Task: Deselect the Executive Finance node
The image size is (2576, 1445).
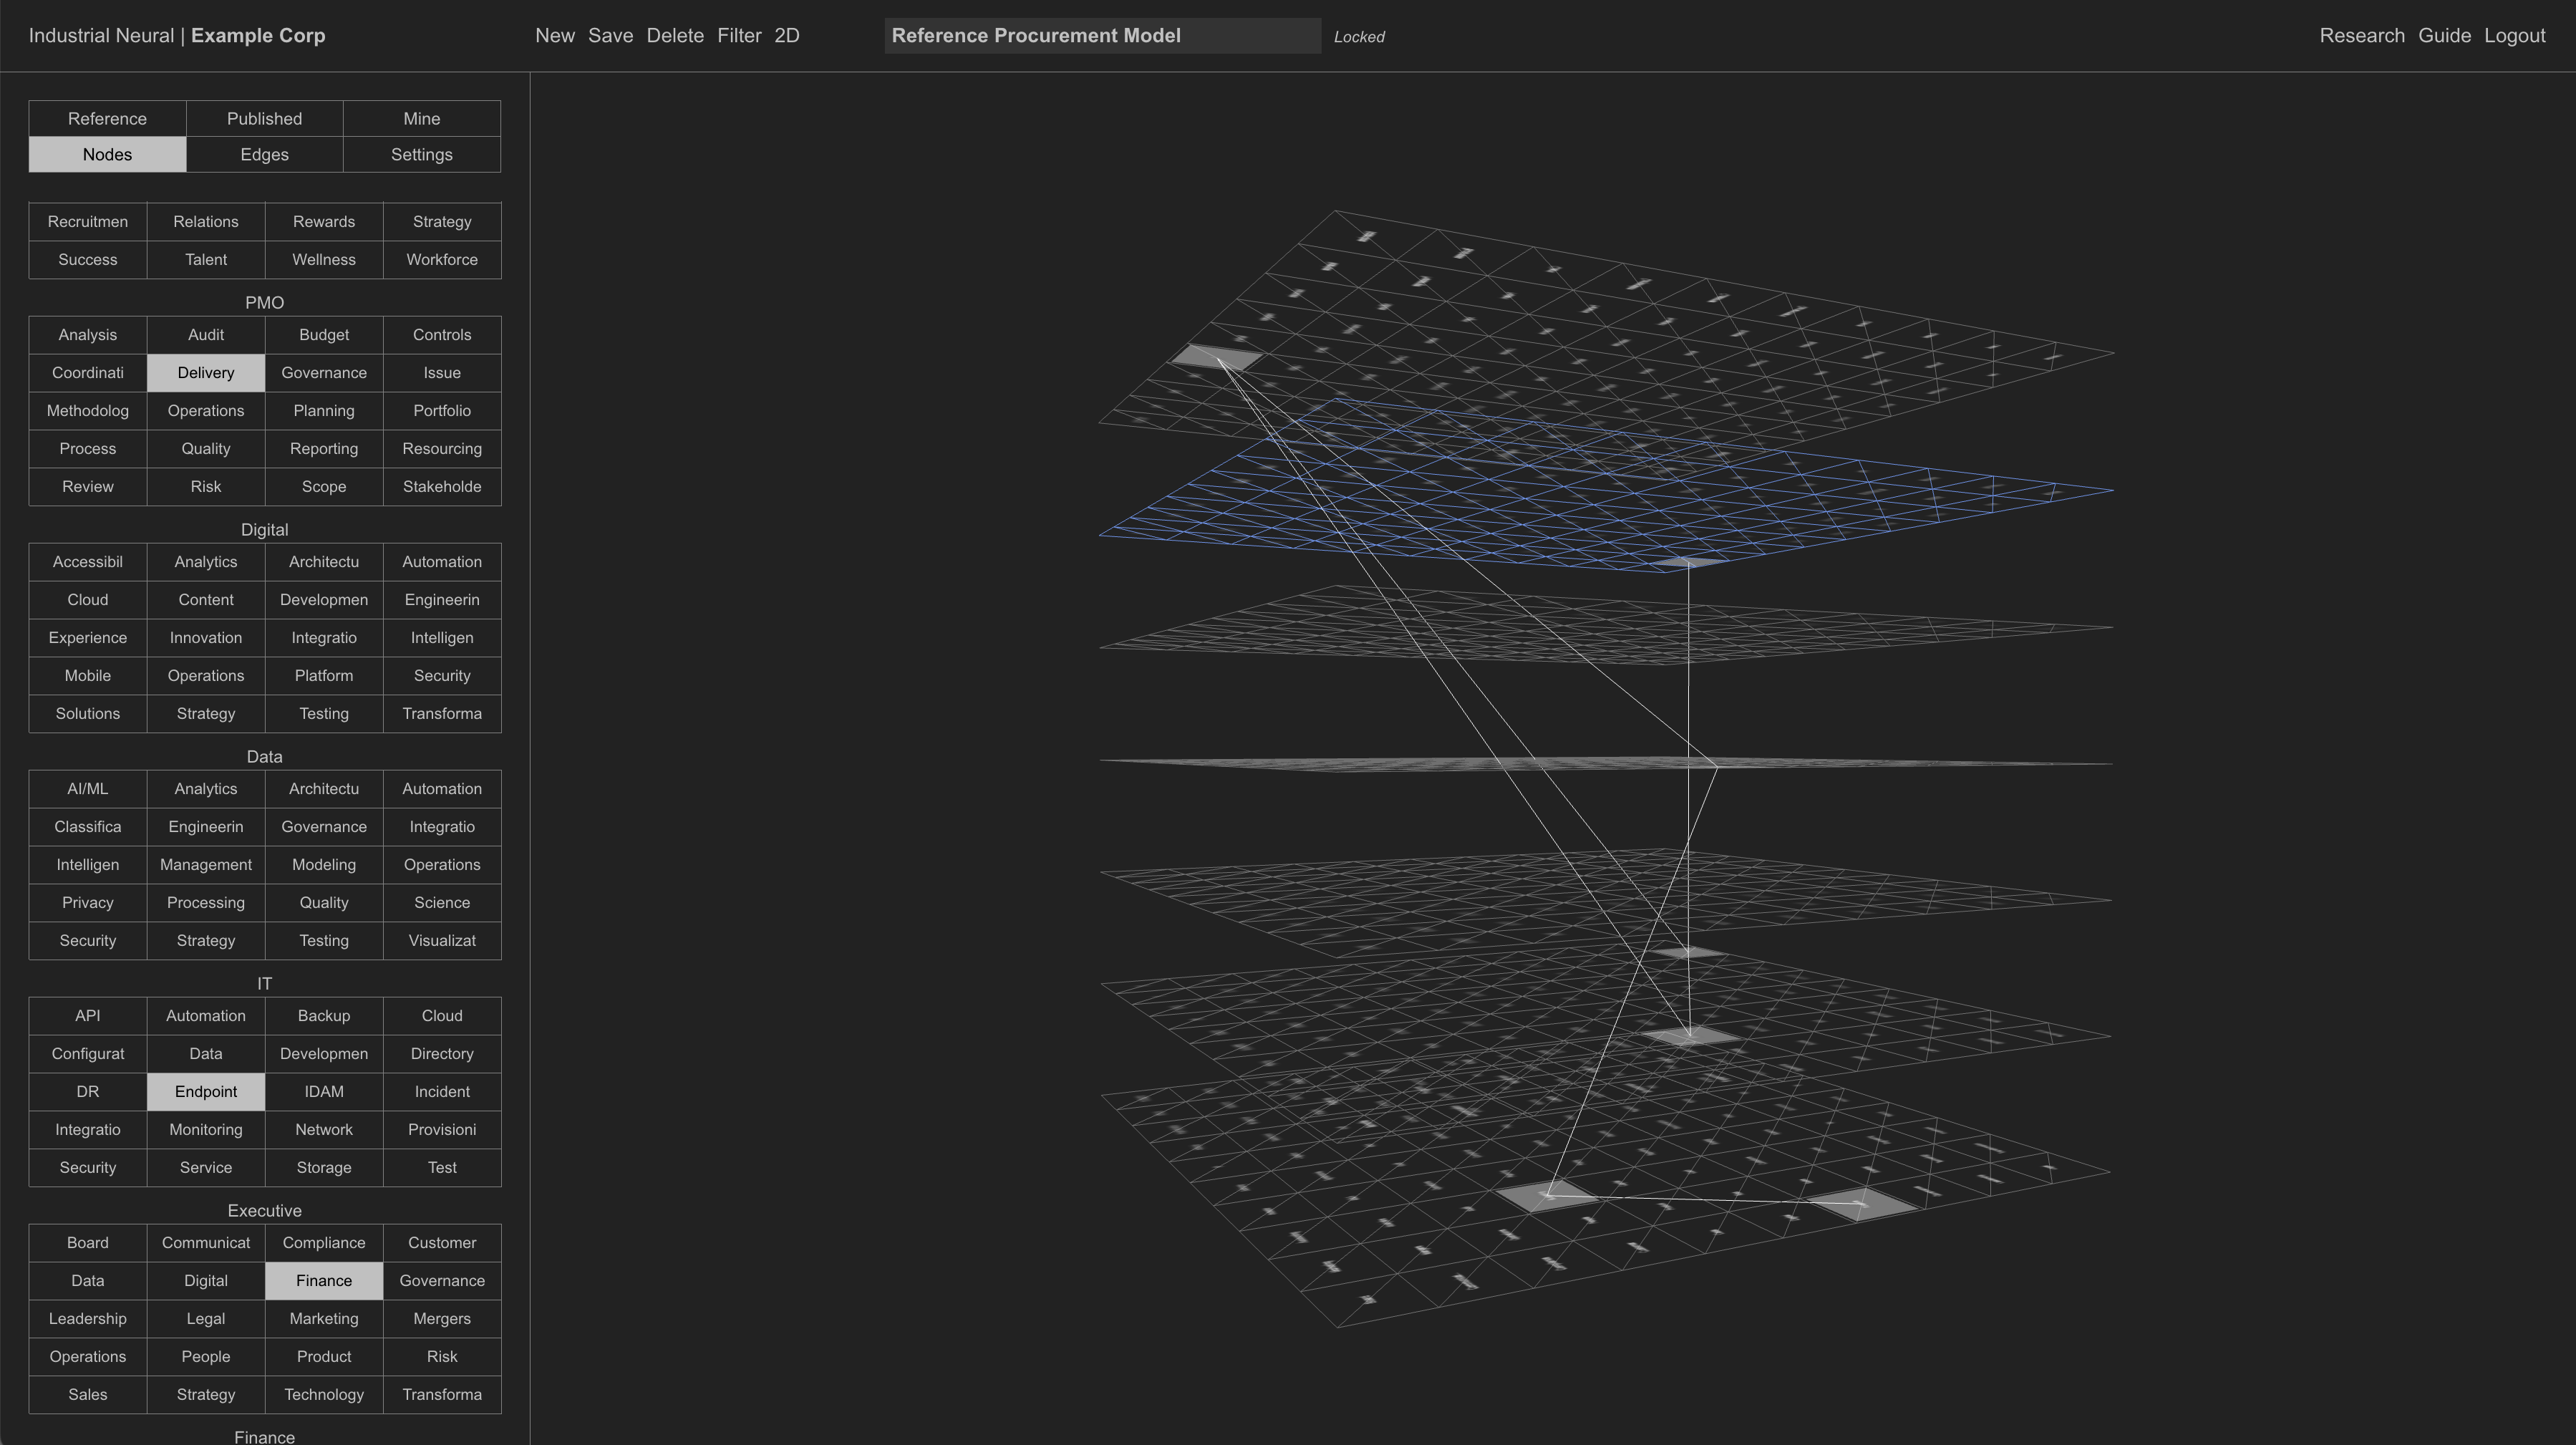Action: click(324, 1281)
